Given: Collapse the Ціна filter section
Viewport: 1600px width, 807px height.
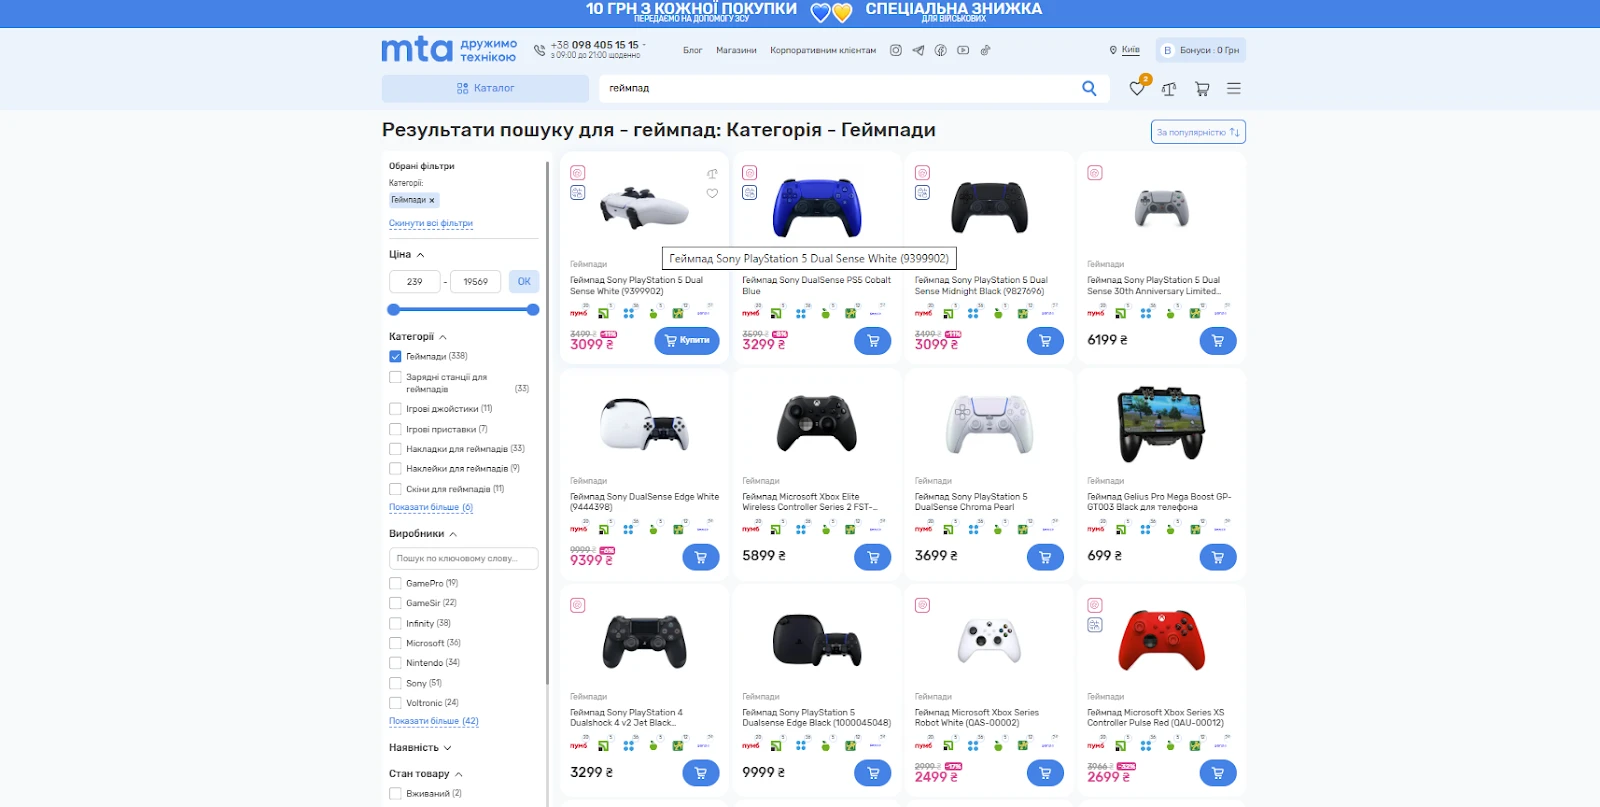Looking at the screenshot, I should (x=407, y=255).
